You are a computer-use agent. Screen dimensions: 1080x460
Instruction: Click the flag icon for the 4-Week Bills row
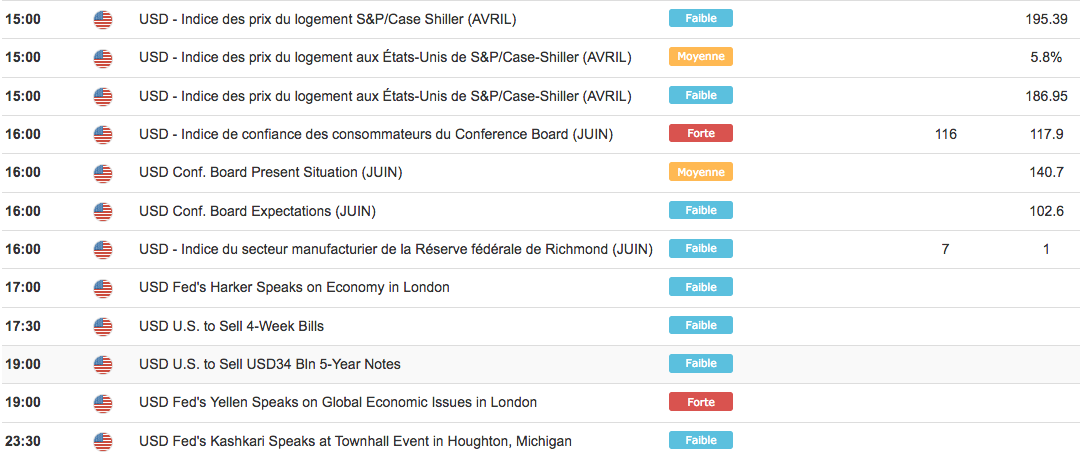point(103,326)
